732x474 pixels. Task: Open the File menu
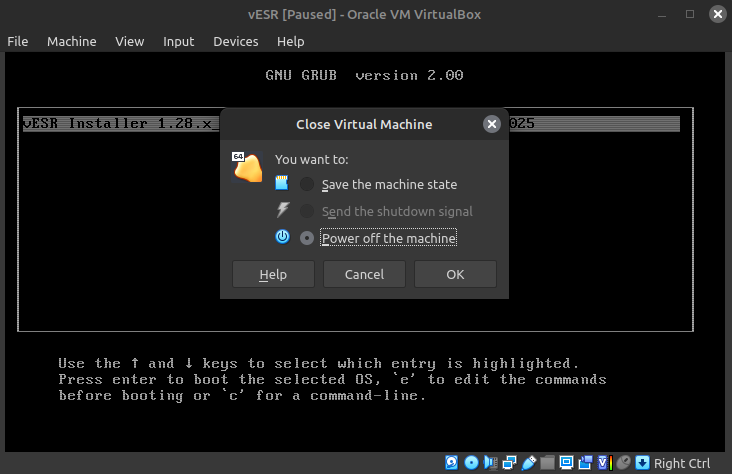[x=18, y=42]
